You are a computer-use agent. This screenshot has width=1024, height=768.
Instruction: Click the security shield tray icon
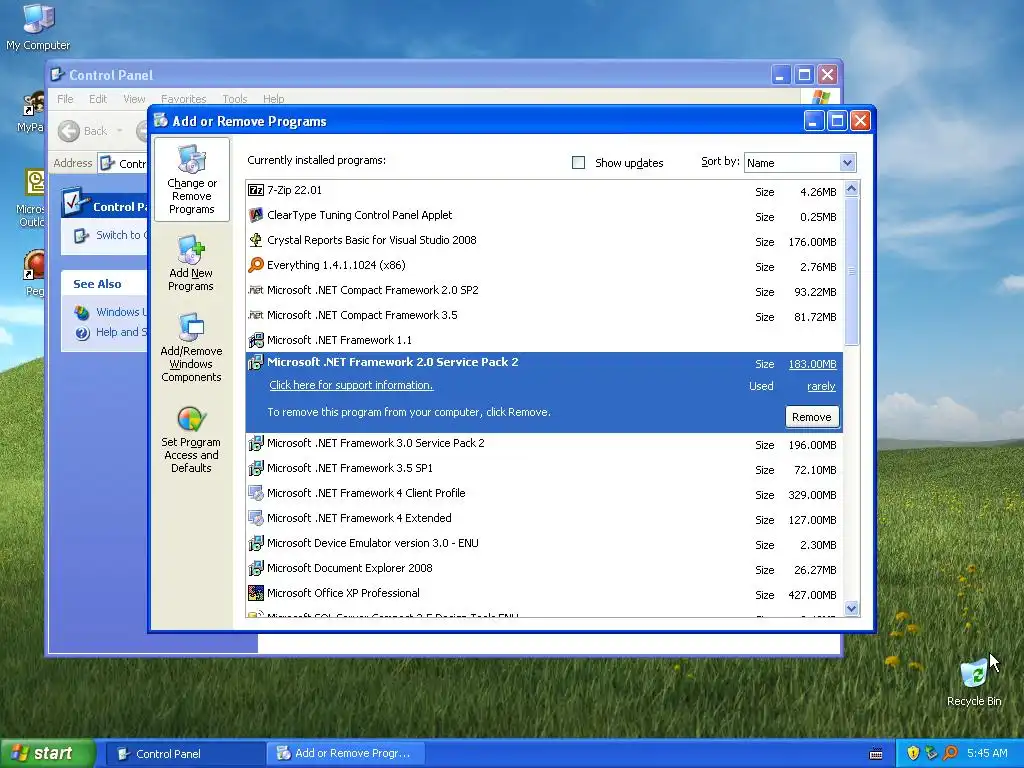[913, 753]
